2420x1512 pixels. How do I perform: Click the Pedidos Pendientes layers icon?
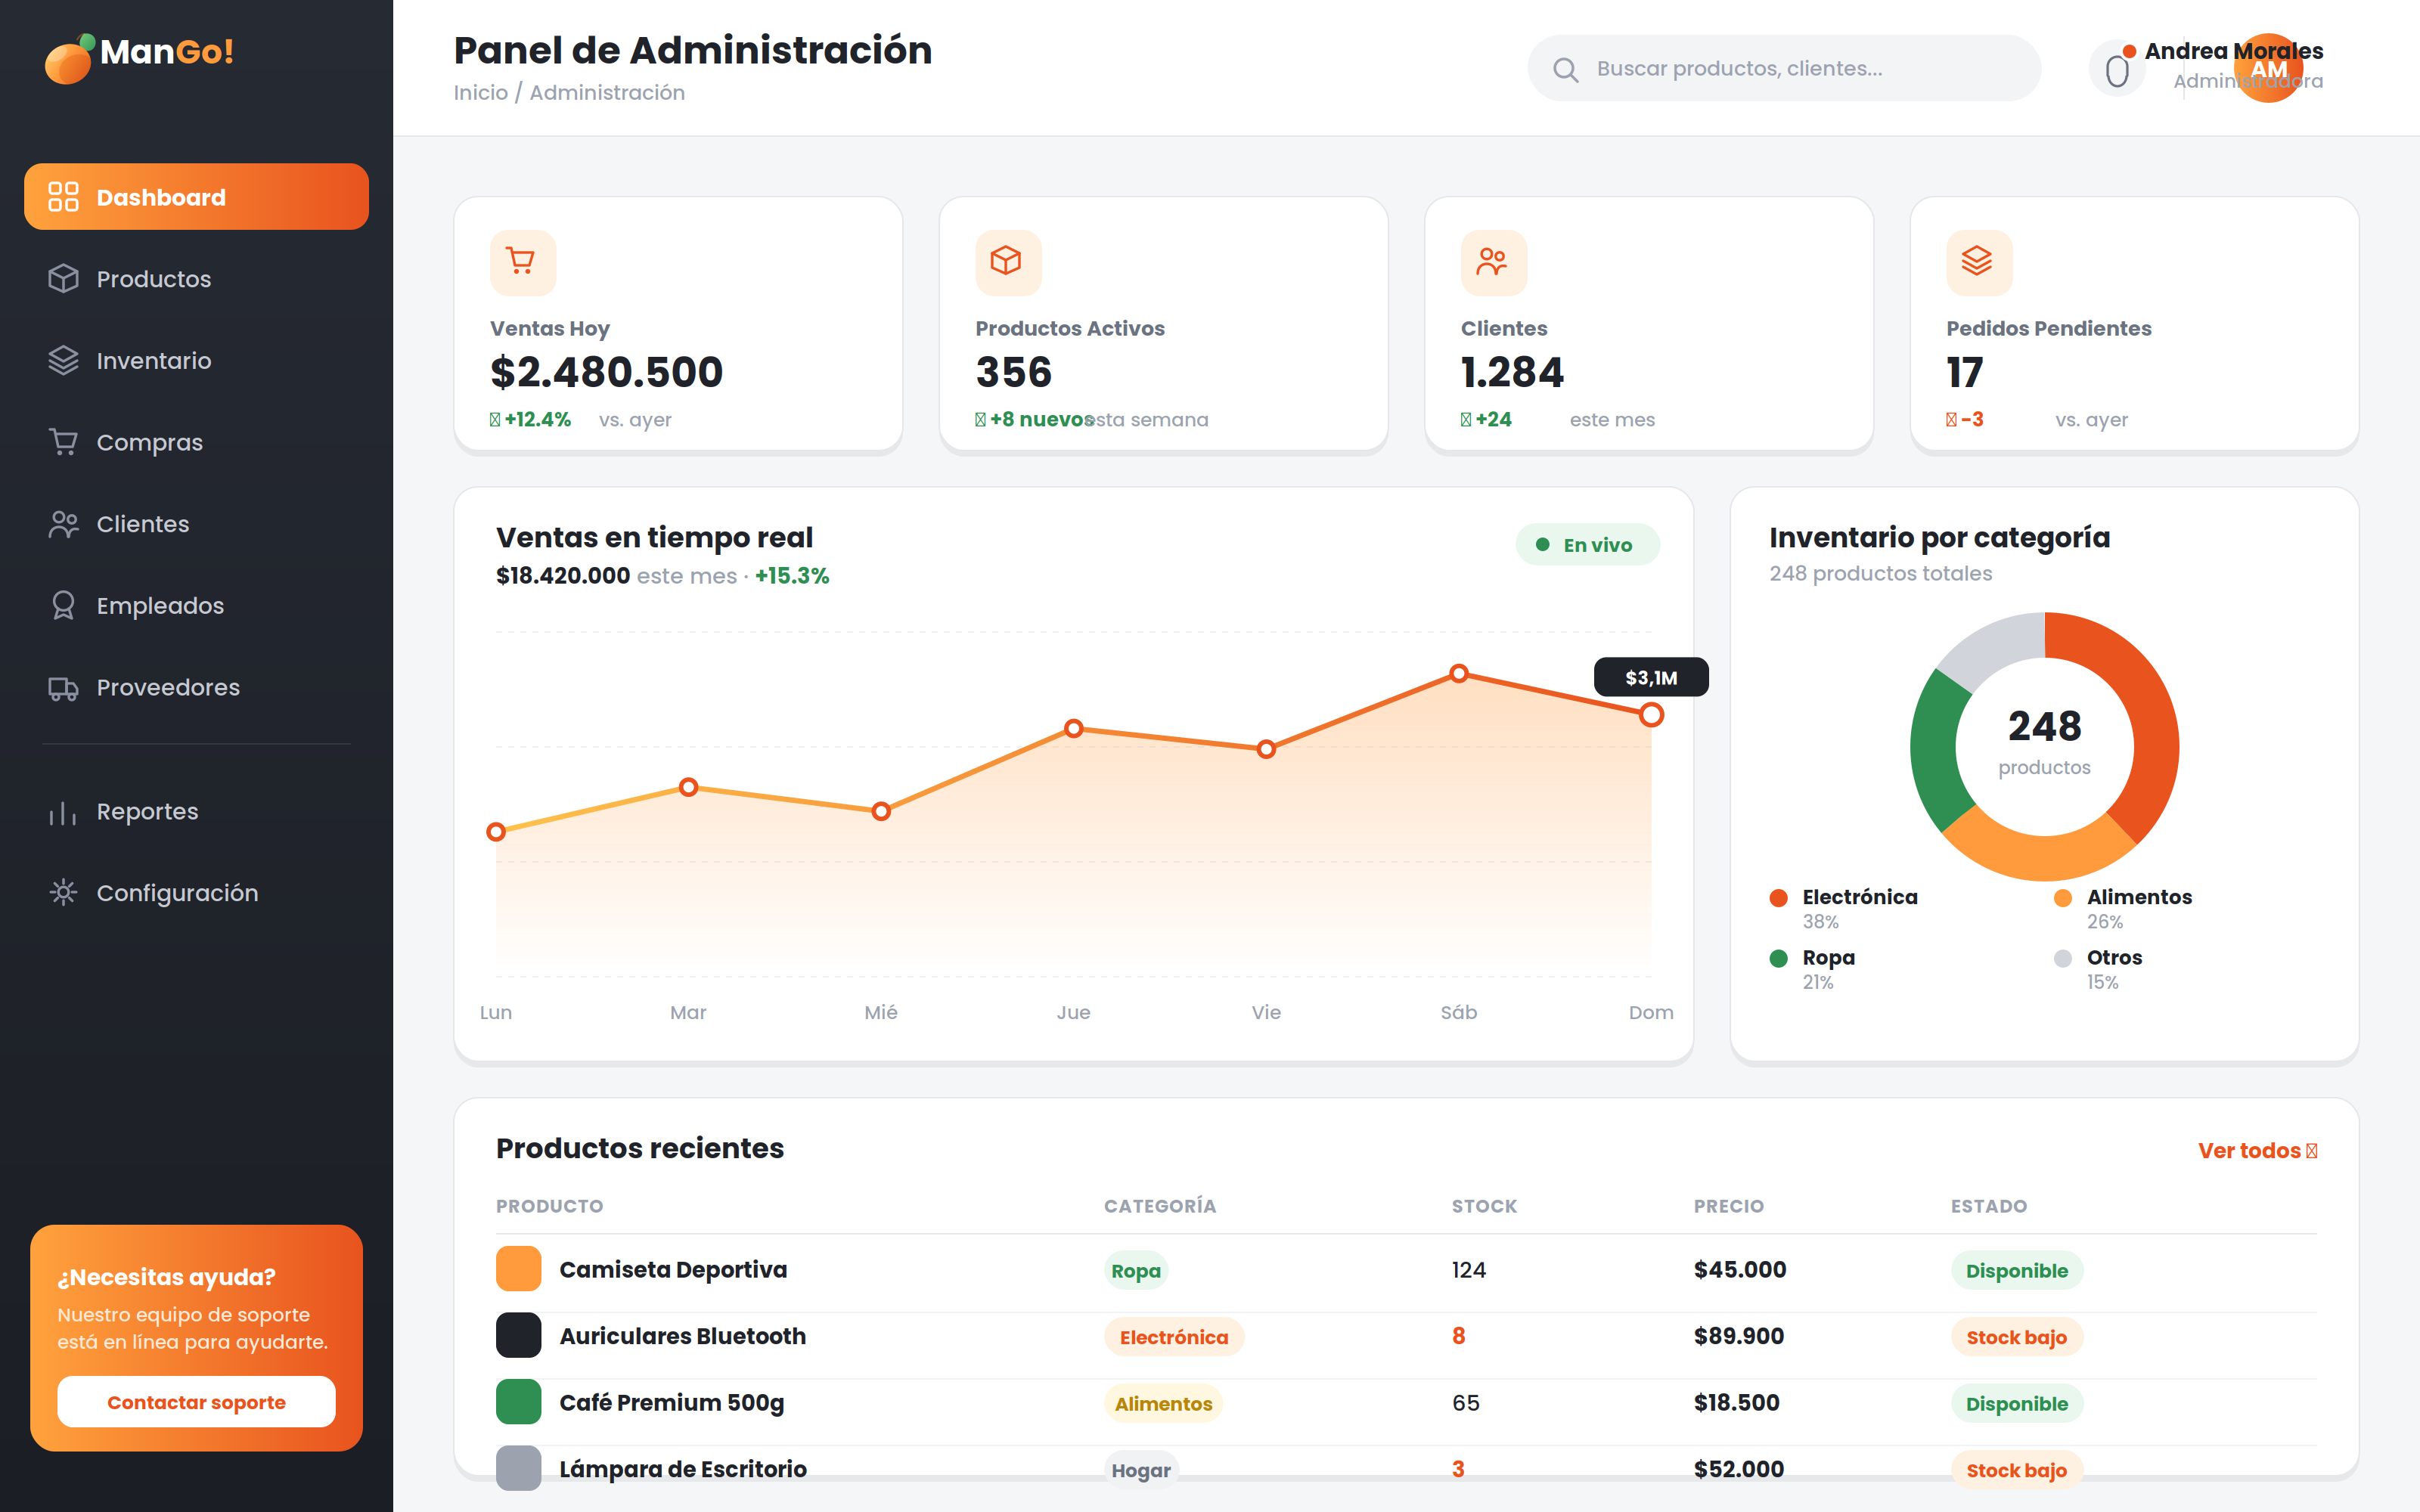[1978, 262]
